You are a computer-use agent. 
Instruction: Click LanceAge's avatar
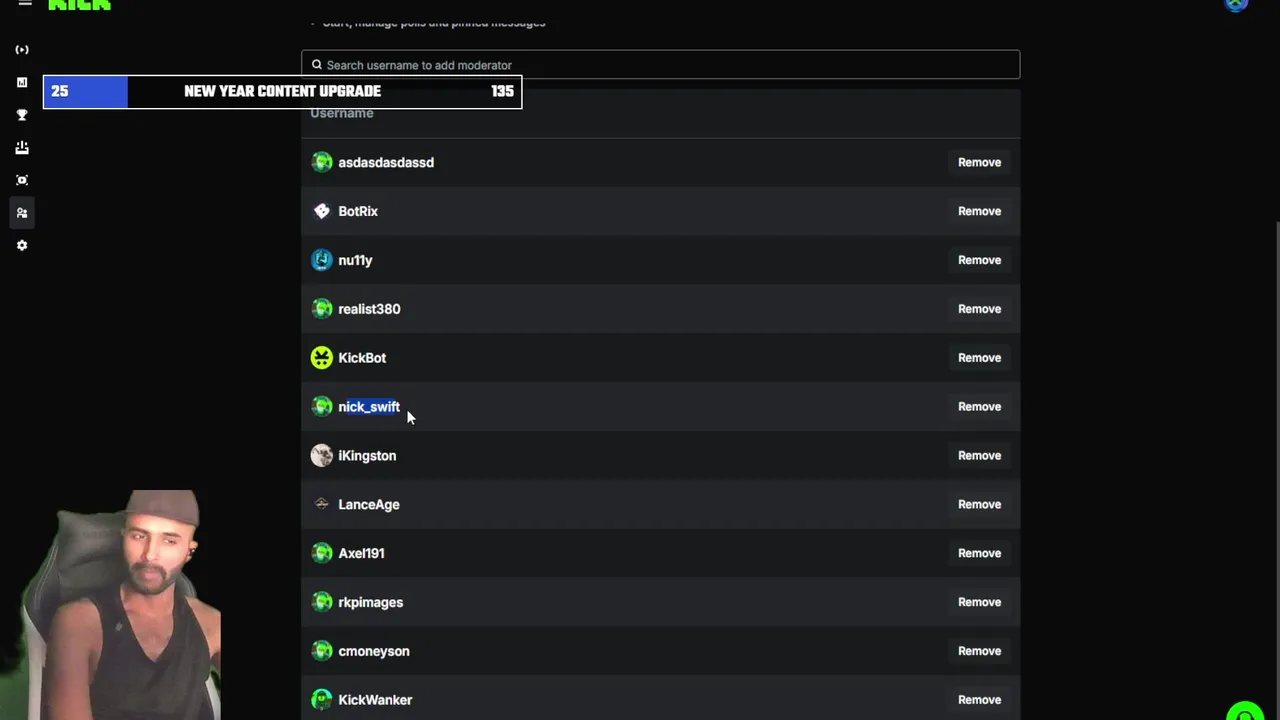(x=322, y=504)
